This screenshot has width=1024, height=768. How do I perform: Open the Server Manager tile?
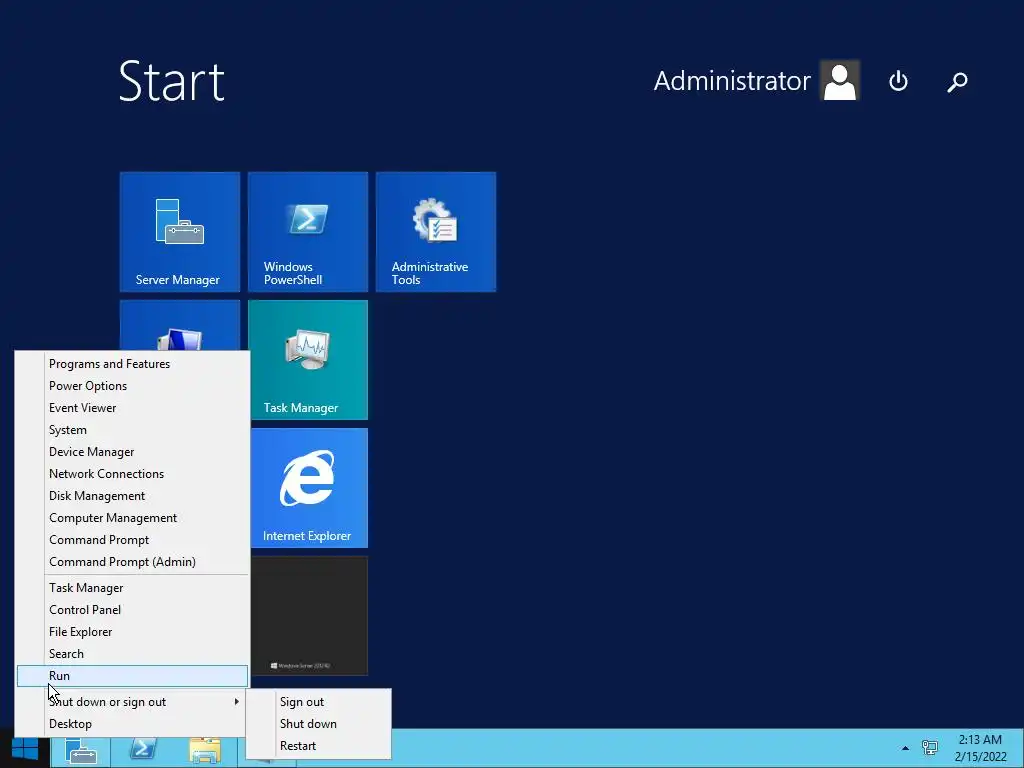click(180, 232)
